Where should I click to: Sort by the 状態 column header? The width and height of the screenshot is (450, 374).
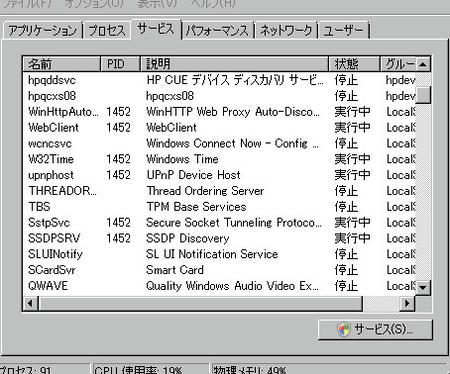click(x=354, y=64)
